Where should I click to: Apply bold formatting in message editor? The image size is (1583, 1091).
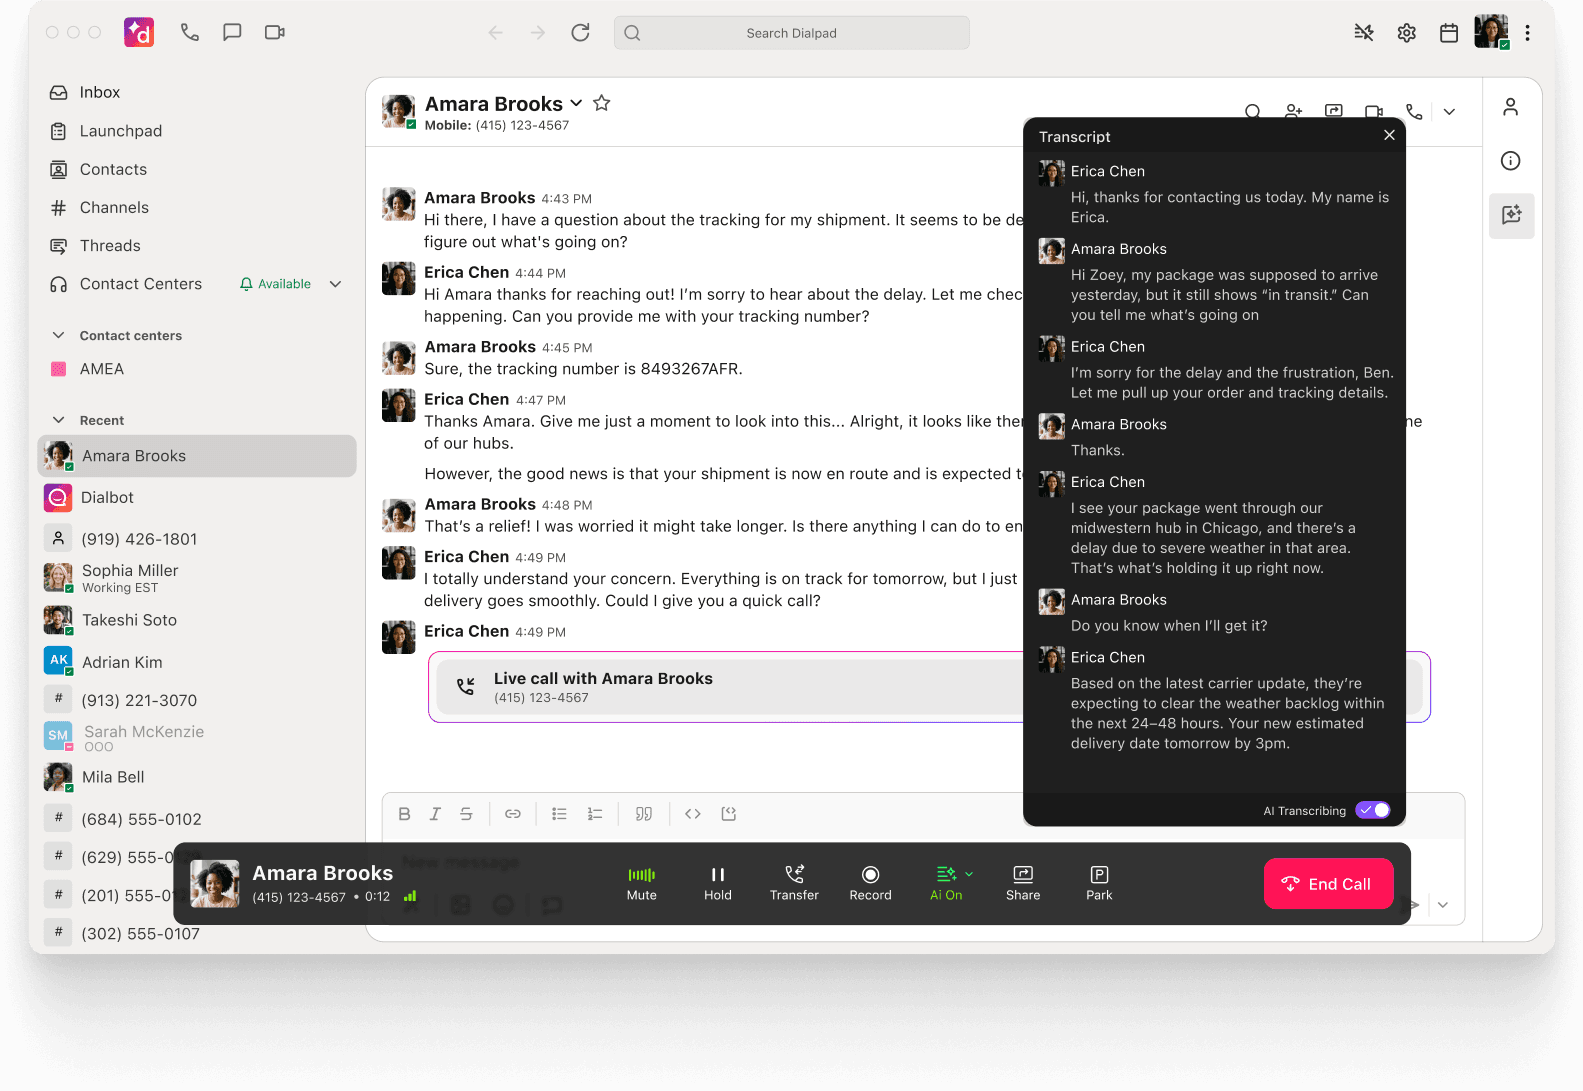point(405,814)
